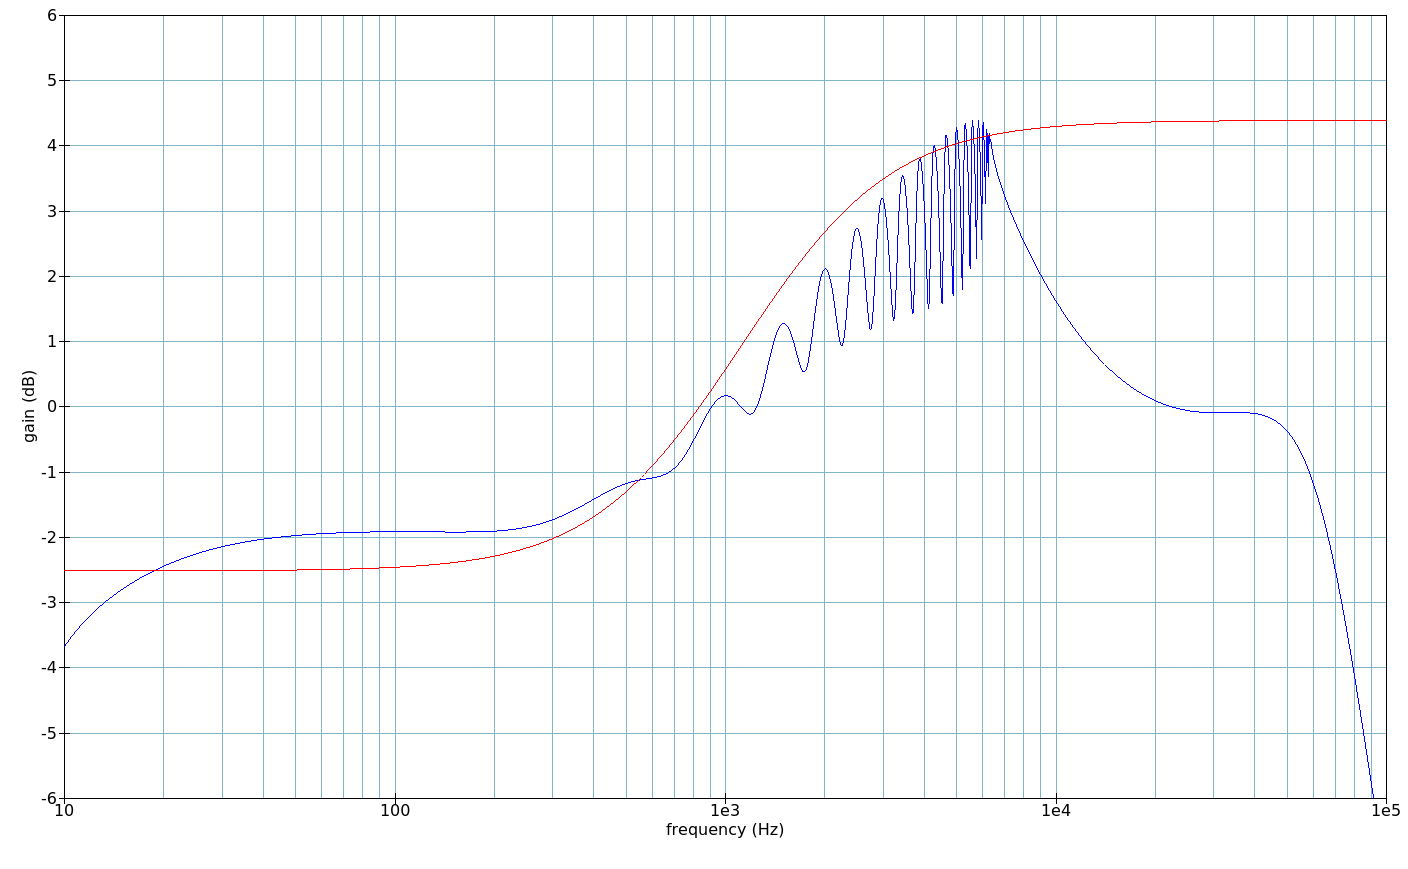Click the '6' gain tick label
1408x869 pixels.
51,15
